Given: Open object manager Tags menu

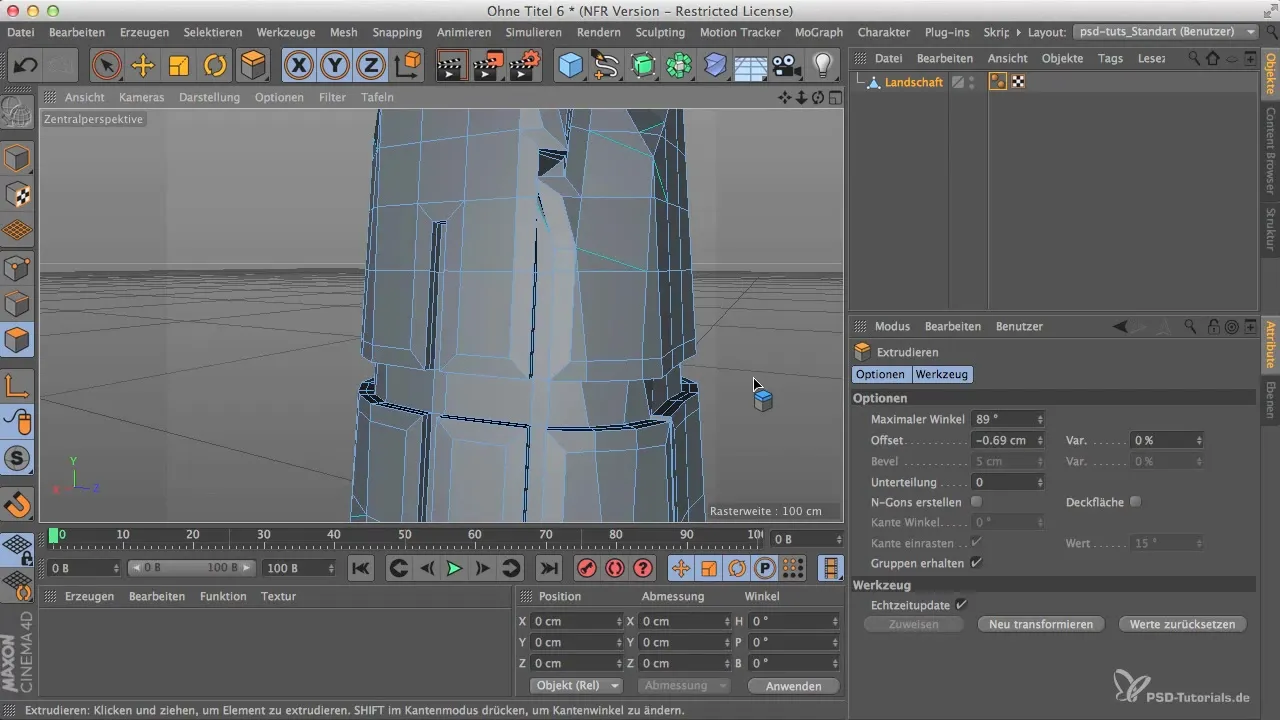Looking at the screenshot, I should point(1110,58).
